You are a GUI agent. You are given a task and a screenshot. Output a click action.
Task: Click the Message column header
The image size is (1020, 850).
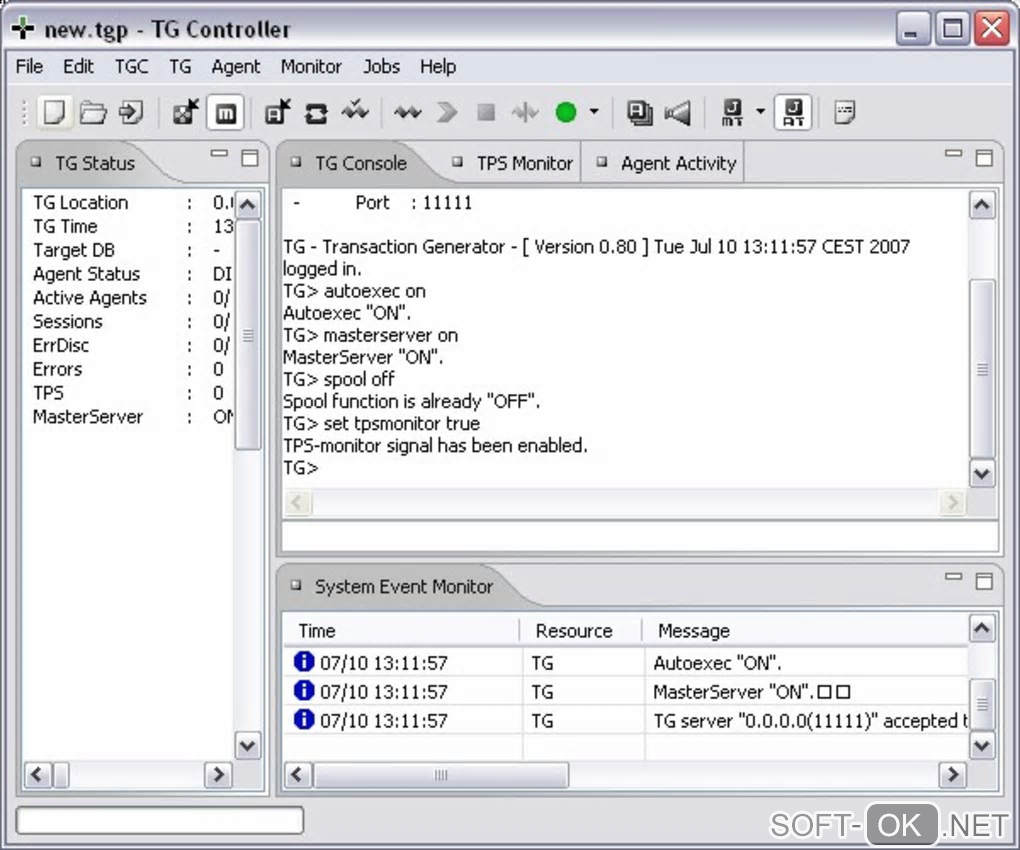[805, 631]
